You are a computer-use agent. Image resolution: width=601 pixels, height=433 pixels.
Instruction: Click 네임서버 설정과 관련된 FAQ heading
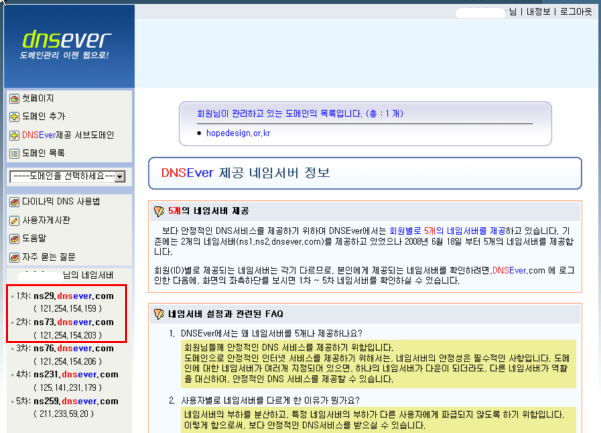pyautogui.click(x=225, y=314)
